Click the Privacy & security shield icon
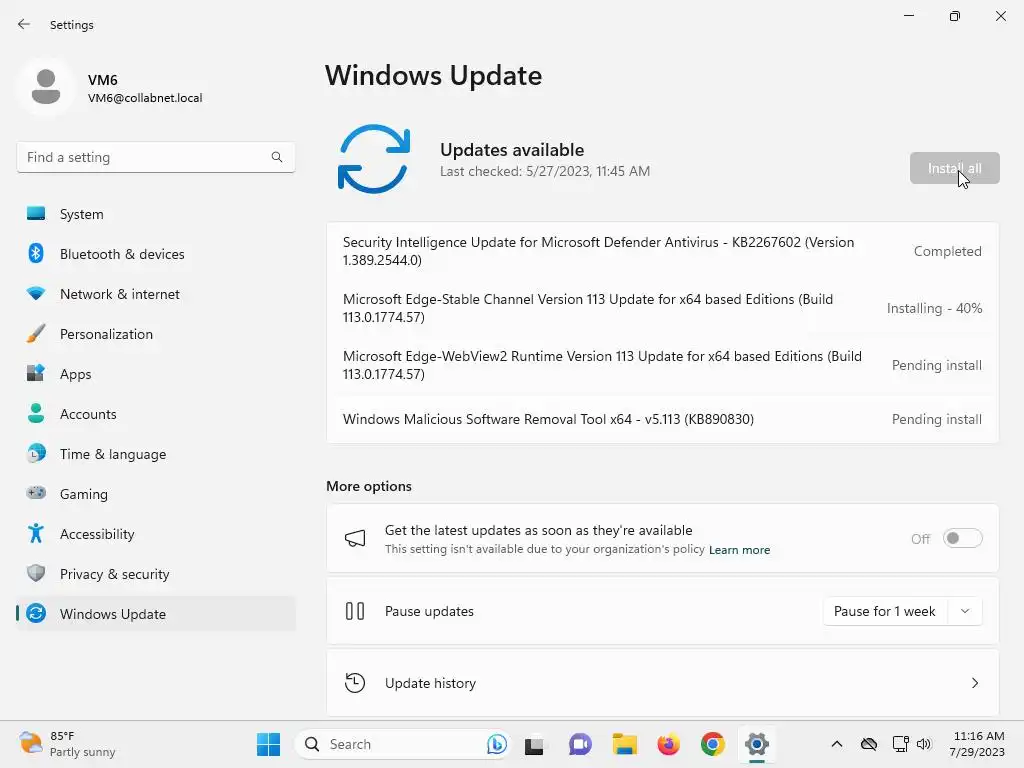The width and height of the screenshot is (1024, 768). 36,573
